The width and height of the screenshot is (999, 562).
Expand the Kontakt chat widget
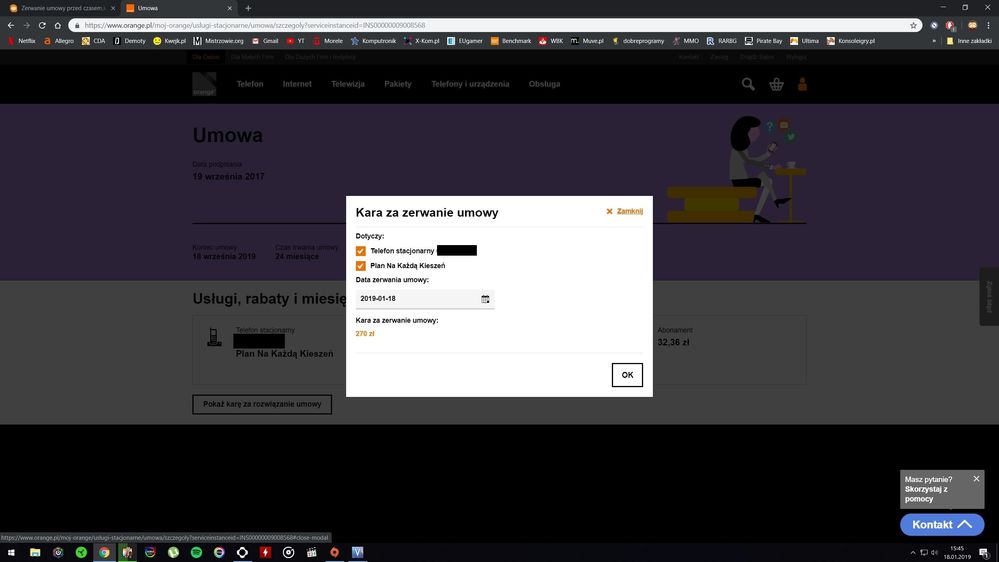click(941, 524)
